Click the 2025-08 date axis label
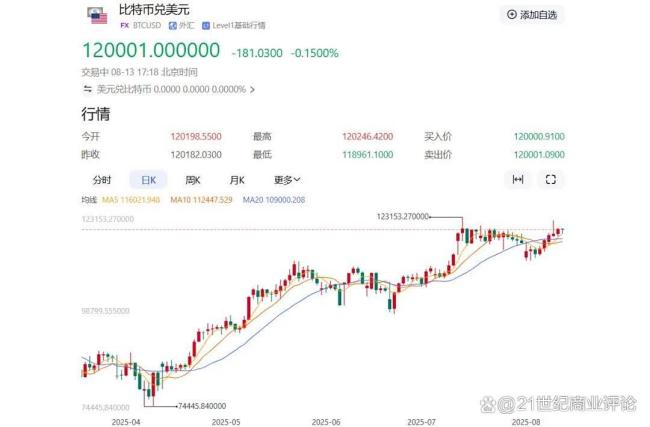This screenshot has width=650, height=427. click(526, 422)
